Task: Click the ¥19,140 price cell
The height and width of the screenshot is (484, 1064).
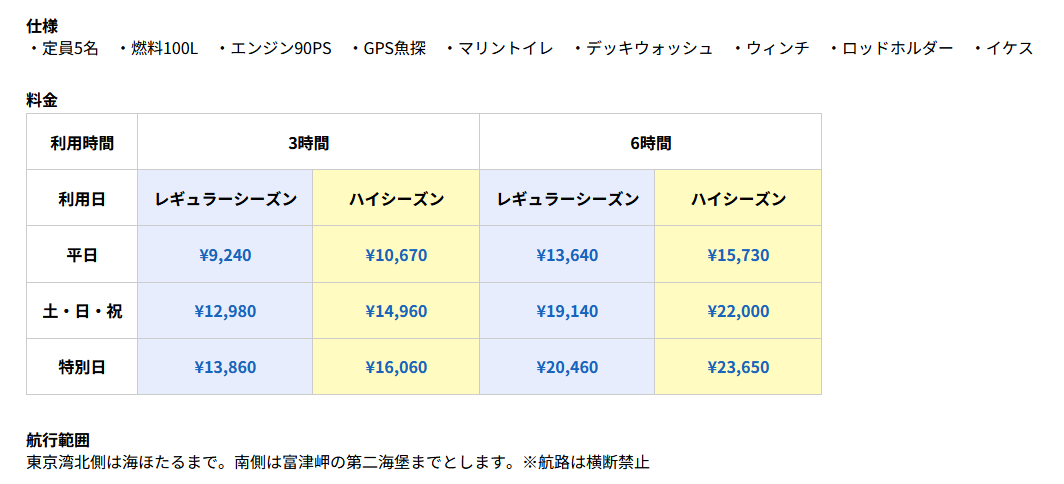Action: click(x=567, y=311)
